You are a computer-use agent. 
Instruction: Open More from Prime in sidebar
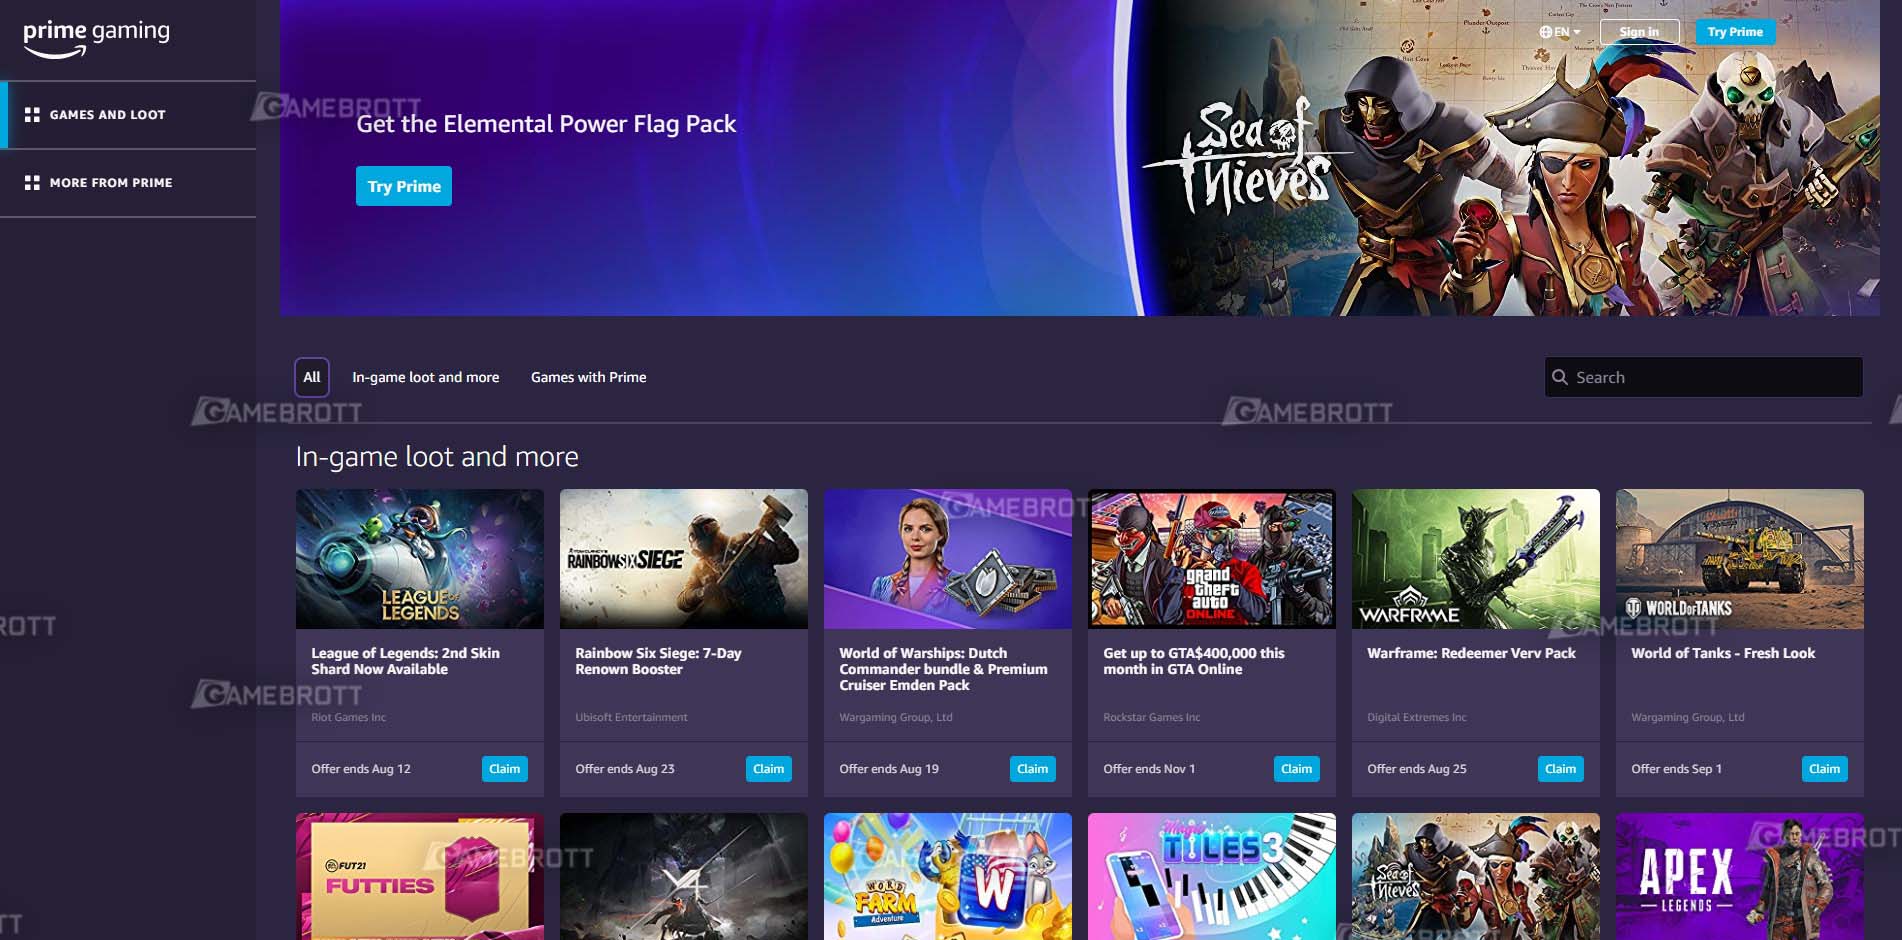pos(128,183)
